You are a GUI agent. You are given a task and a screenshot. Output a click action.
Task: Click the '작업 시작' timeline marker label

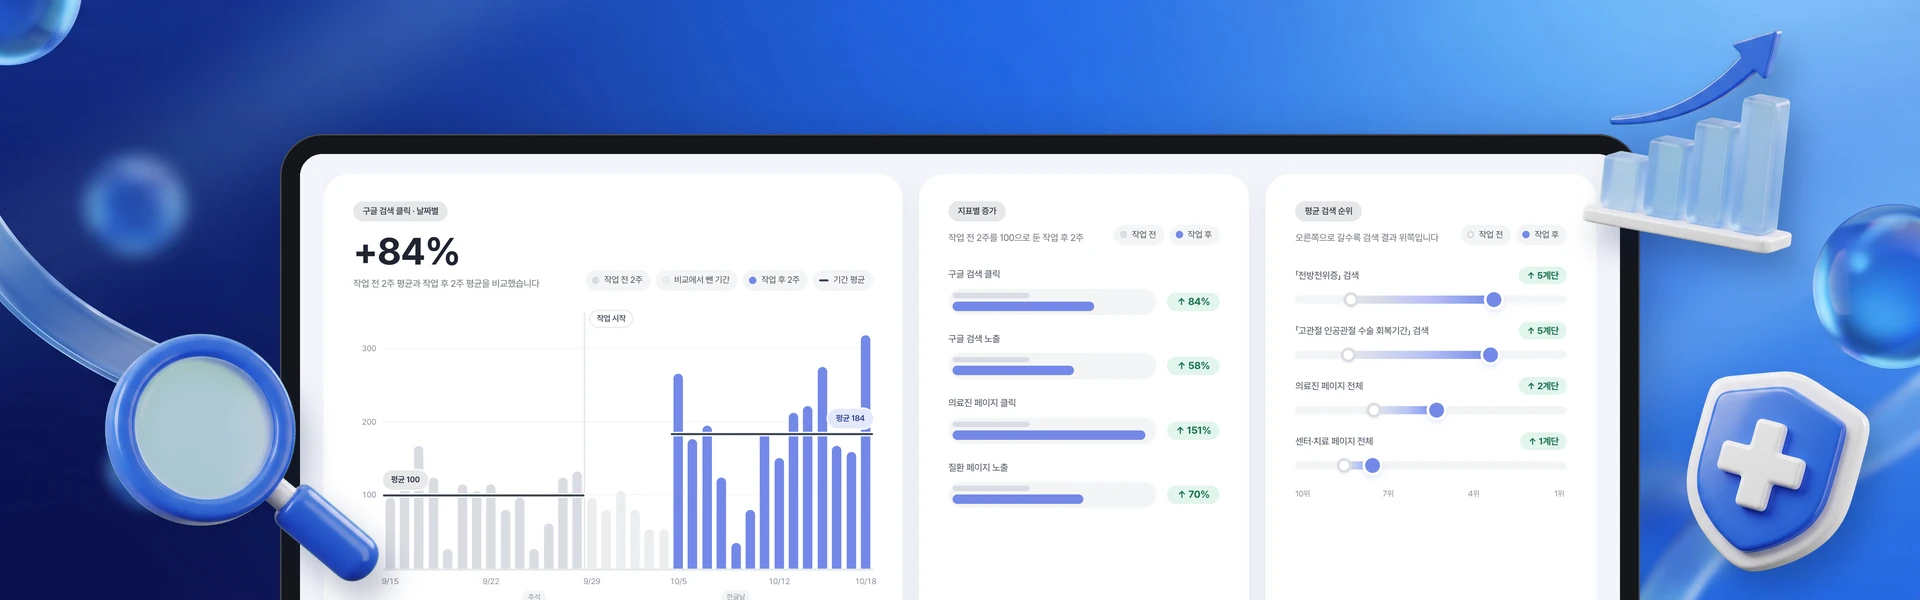coord(611,319)
